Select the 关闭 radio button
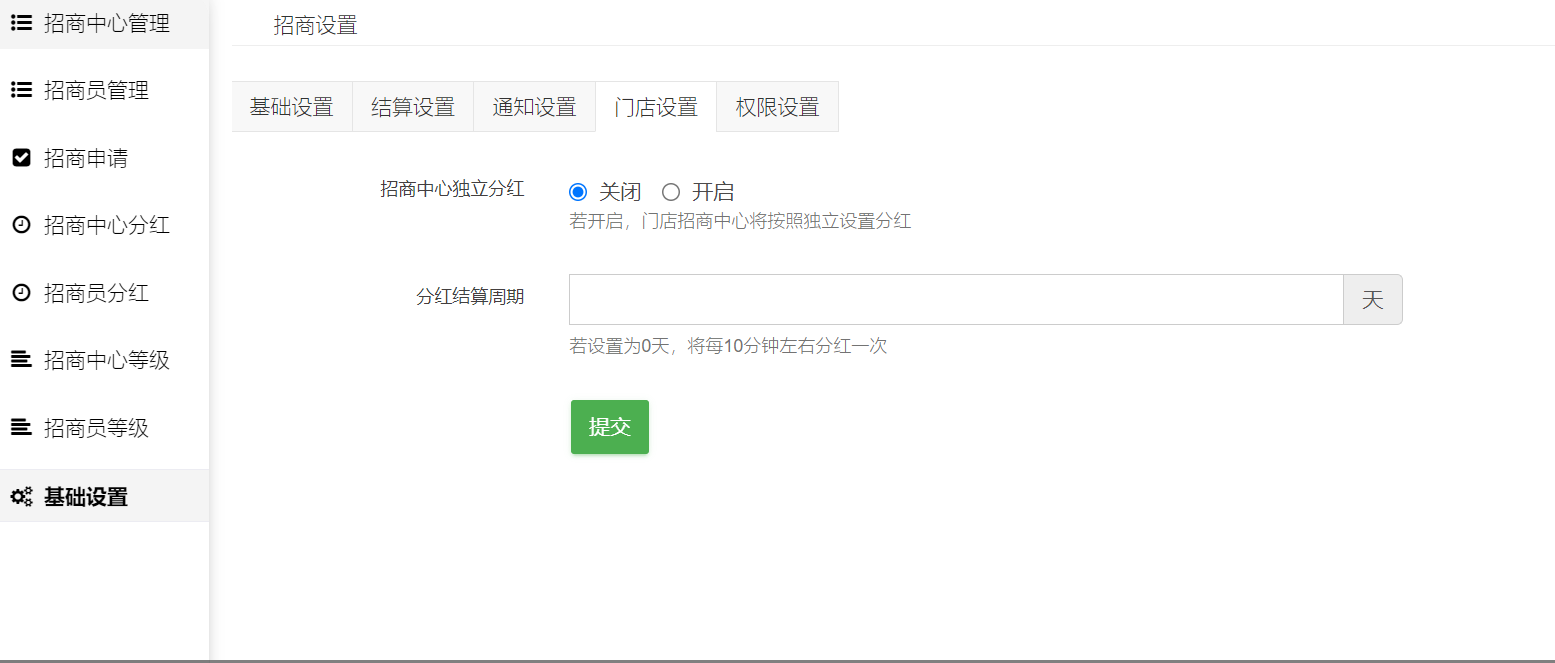The width and height of the screenshot is (1555, 663). (578, 192)
